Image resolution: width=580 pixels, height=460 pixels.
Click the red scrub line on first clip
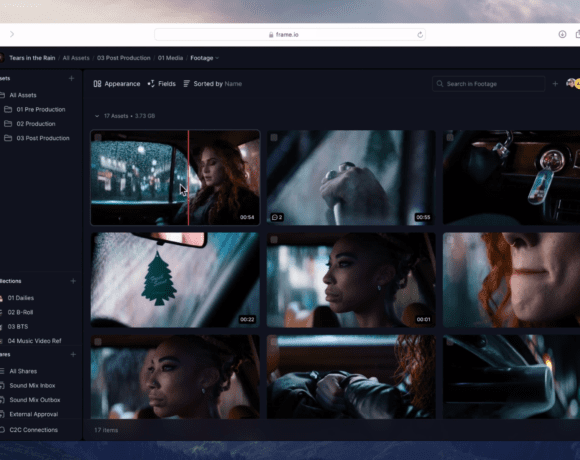click(x=188, y=177)
